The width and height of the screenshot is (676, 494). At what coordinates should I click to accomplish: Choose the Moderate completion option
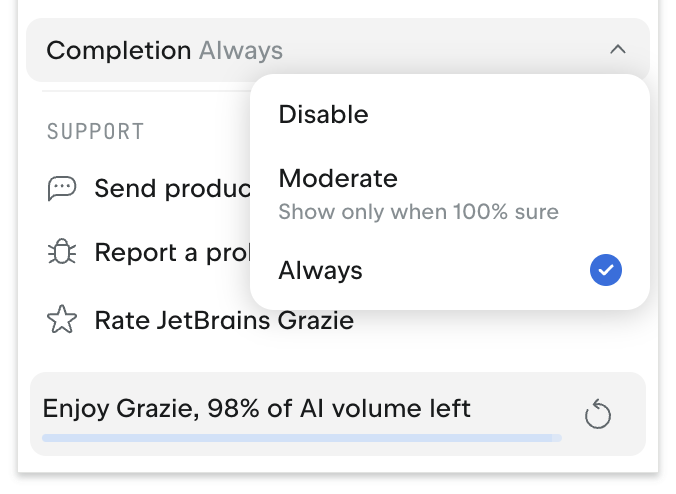(x=338, y=179)
